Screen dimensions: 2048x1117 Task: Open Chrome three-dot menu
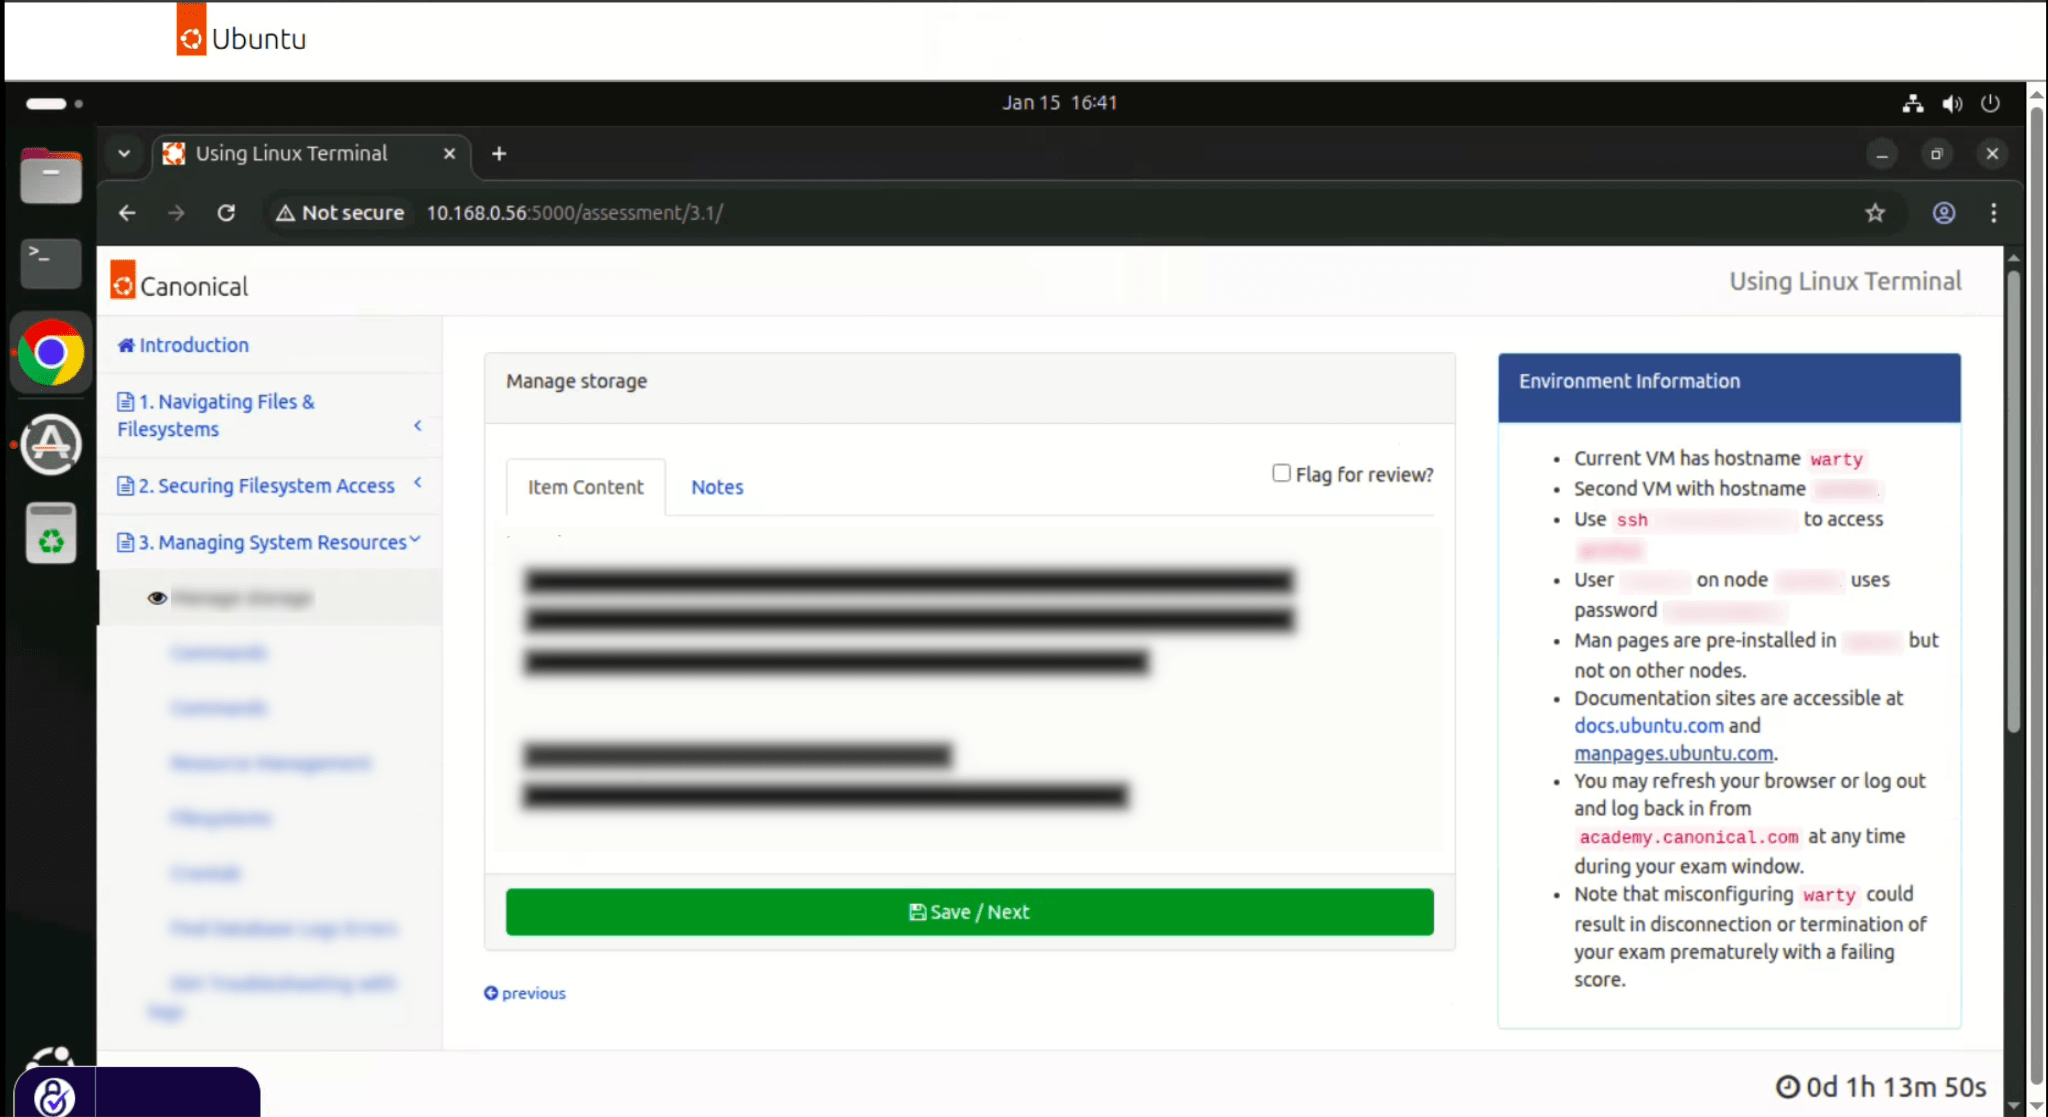(x=1993, y=213)
